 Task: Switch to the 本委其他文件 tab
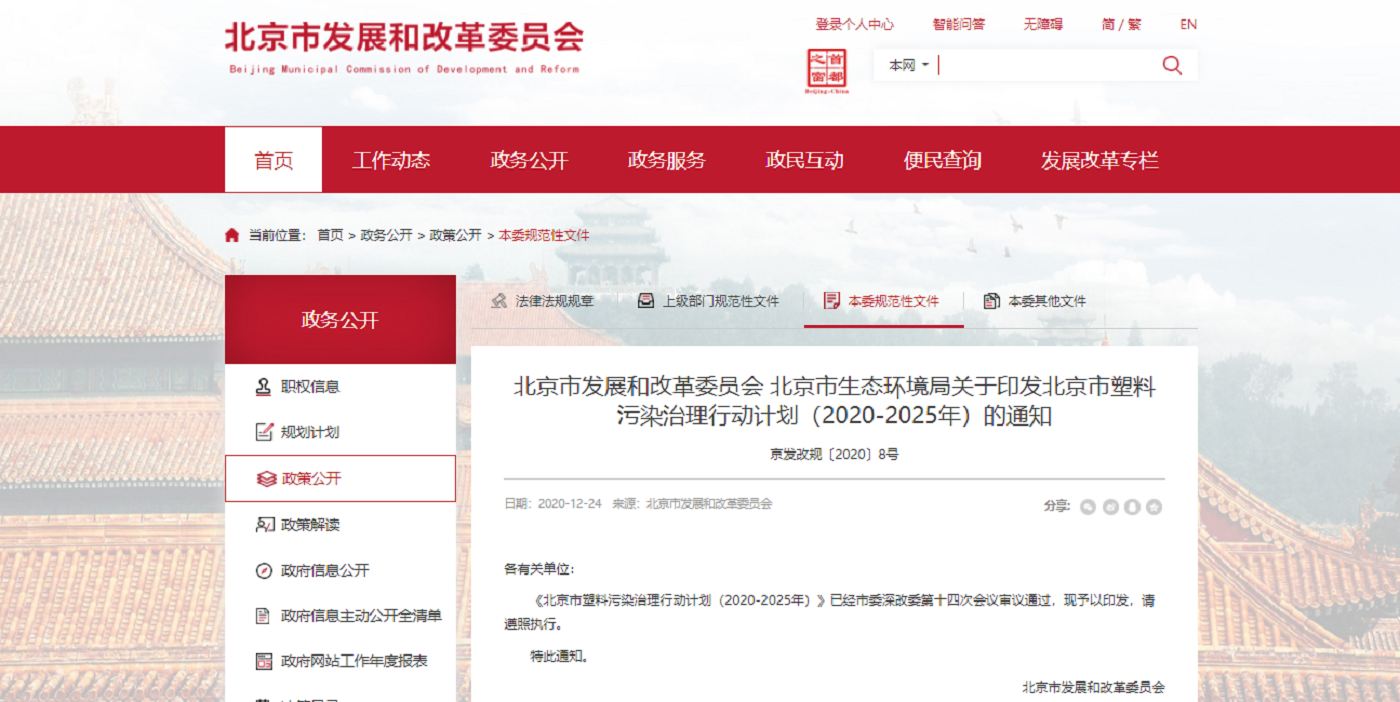click(x=1048, y=299)
